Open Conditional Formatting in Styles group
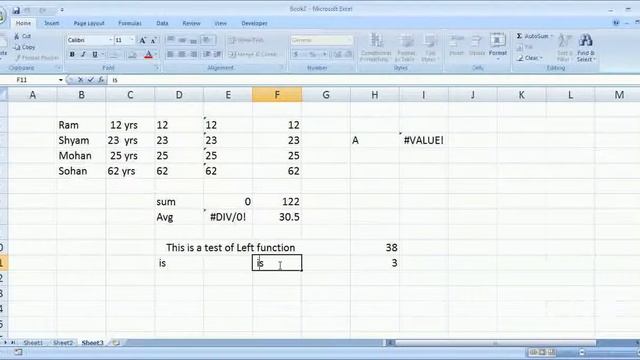The width and height of the screenshot is (640, 360). click(376, 48)
